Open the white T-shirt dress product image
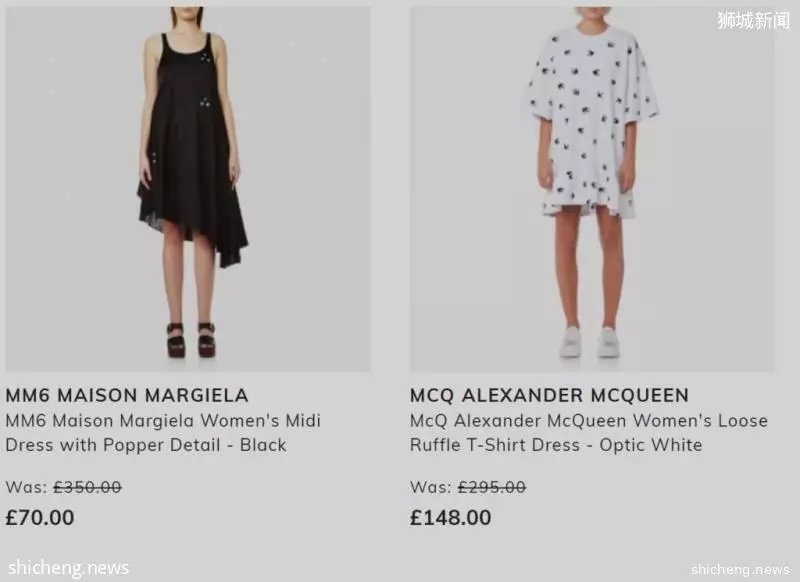Image resolution: width=800 pixels, height=582 pixels. (592, 189)
